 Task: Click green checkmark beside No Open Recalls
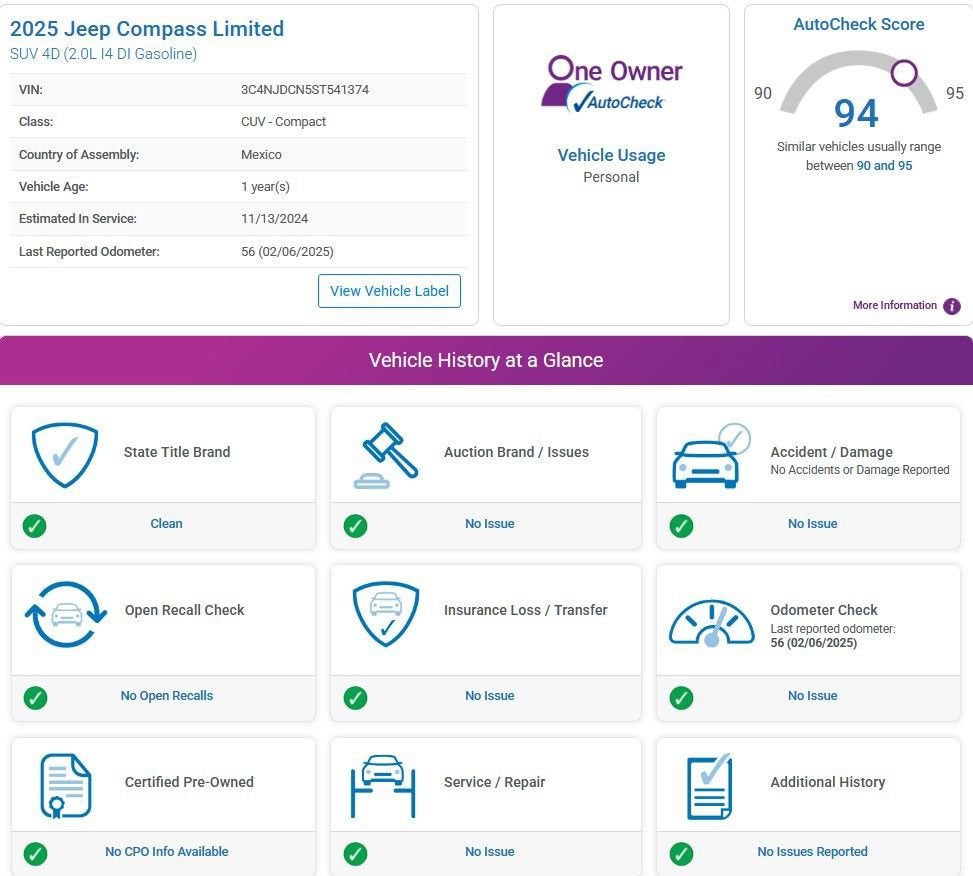tap(35, 698)
